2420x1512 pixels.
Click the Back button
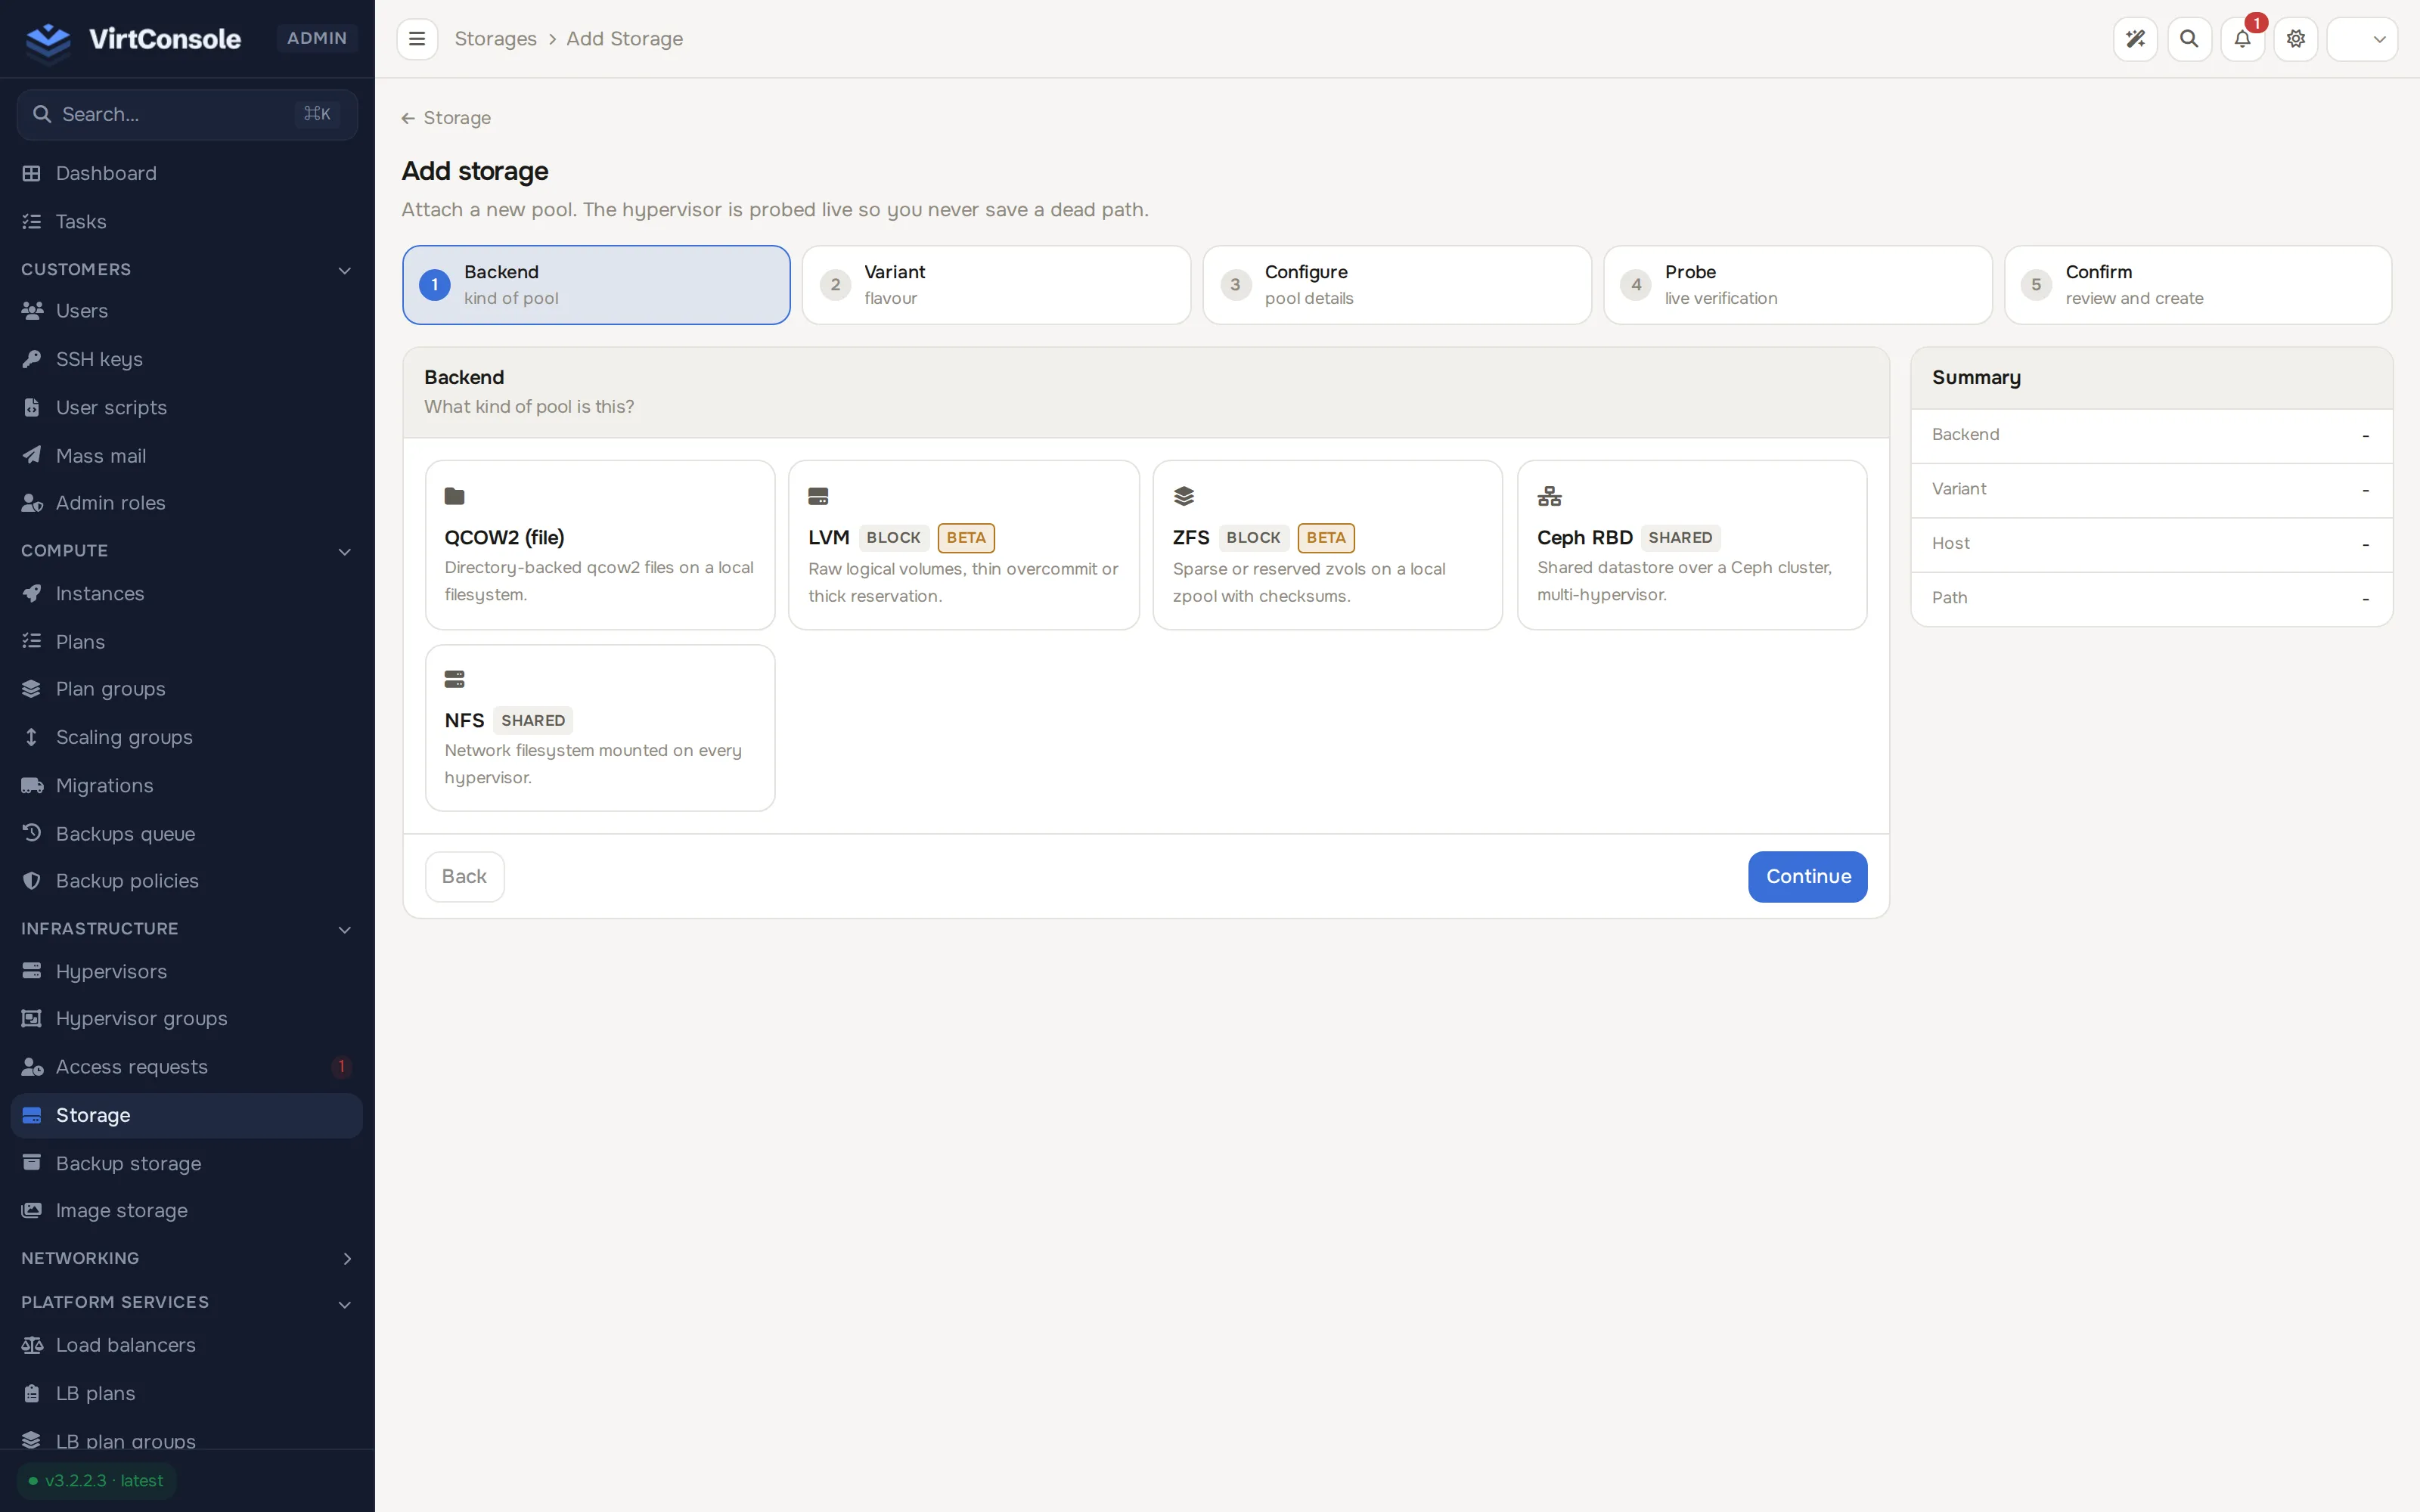(x=465, y=876)
